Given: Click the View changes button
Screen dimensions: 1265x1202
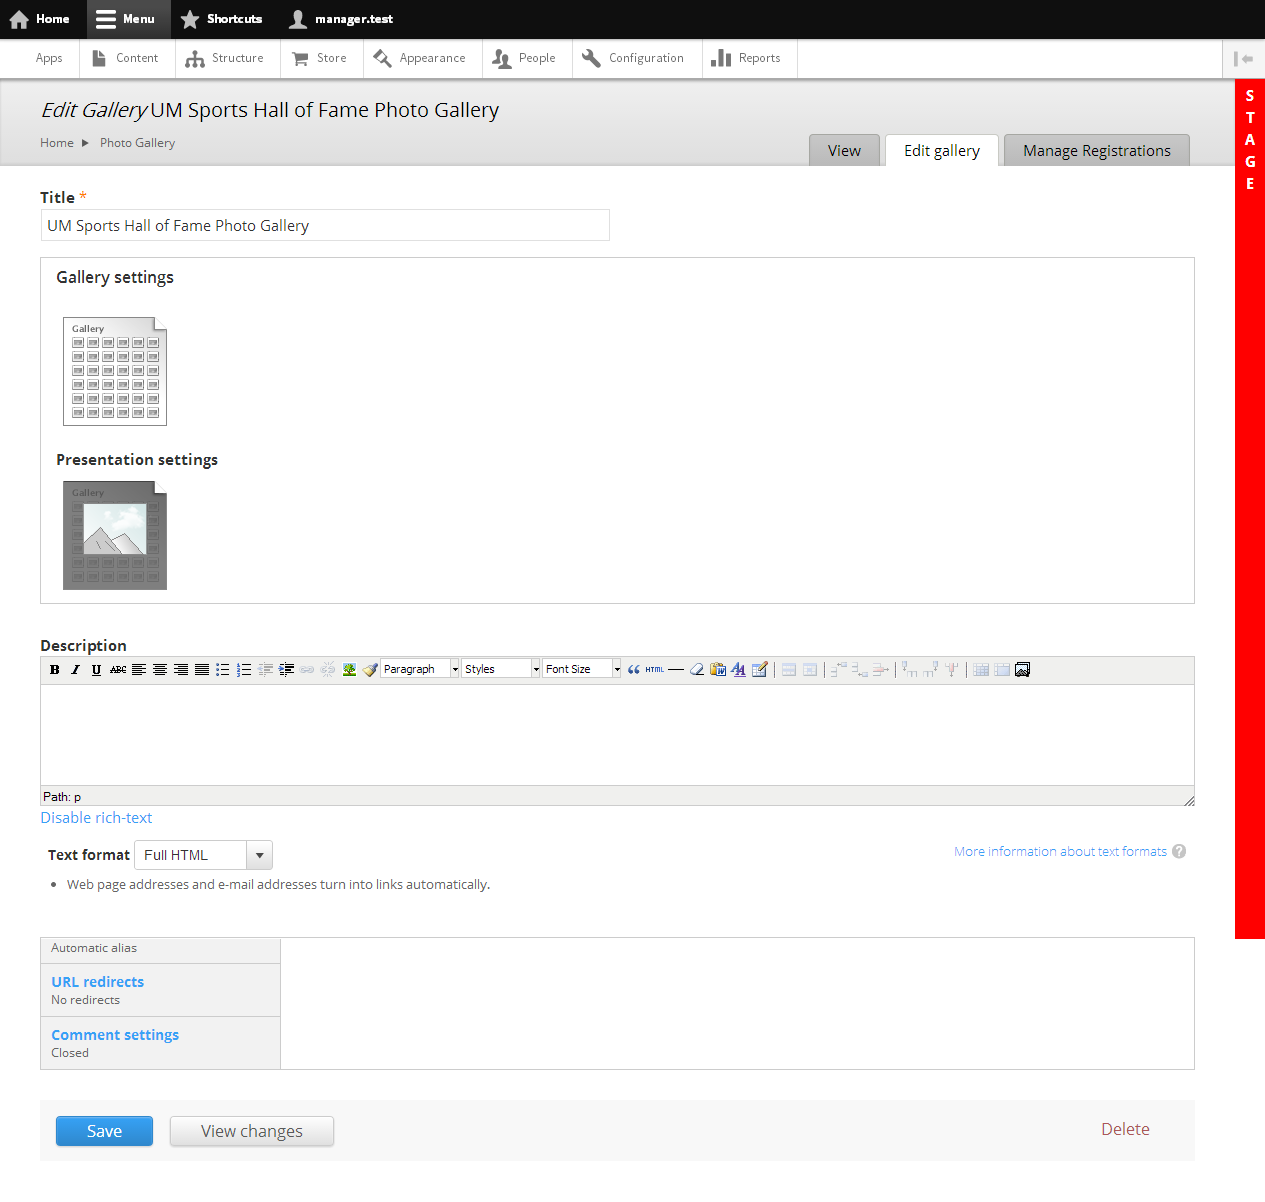Looking at the screenshot, I should 252,1131.
